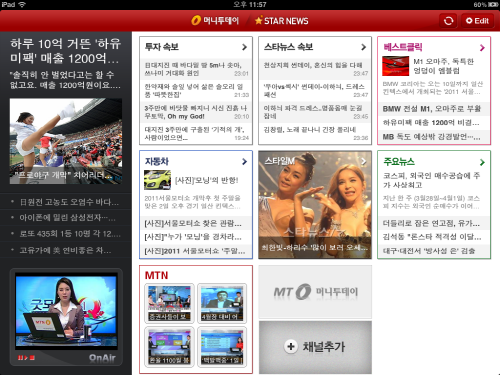This screenshot has height=375, width=500.
Task: Tap the 채널추가 add channel button
Action: pyautogui.click(x=315, y=347)
